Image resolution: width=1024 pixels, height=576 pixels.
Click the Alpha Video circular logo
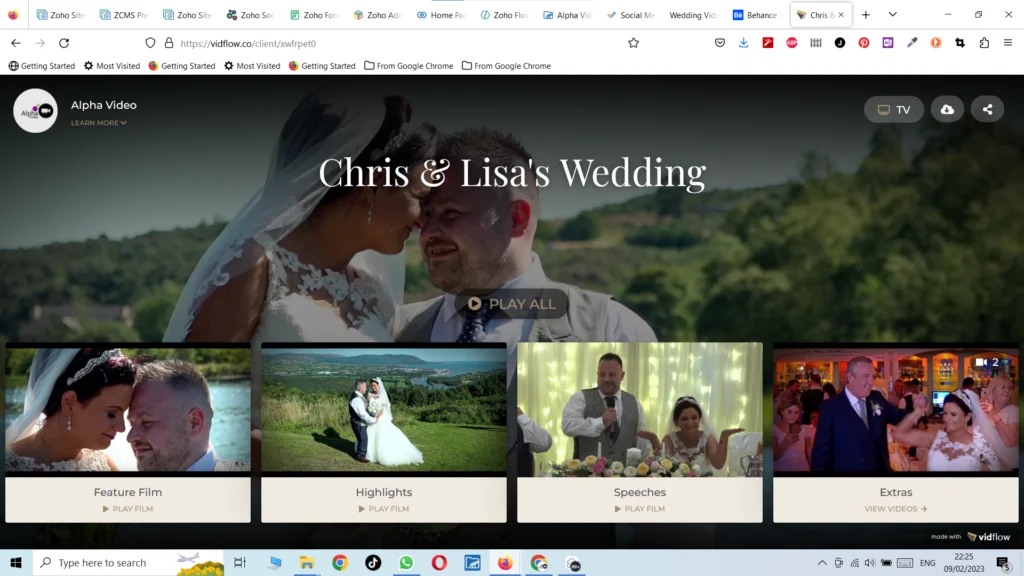[x=35, y=110]
